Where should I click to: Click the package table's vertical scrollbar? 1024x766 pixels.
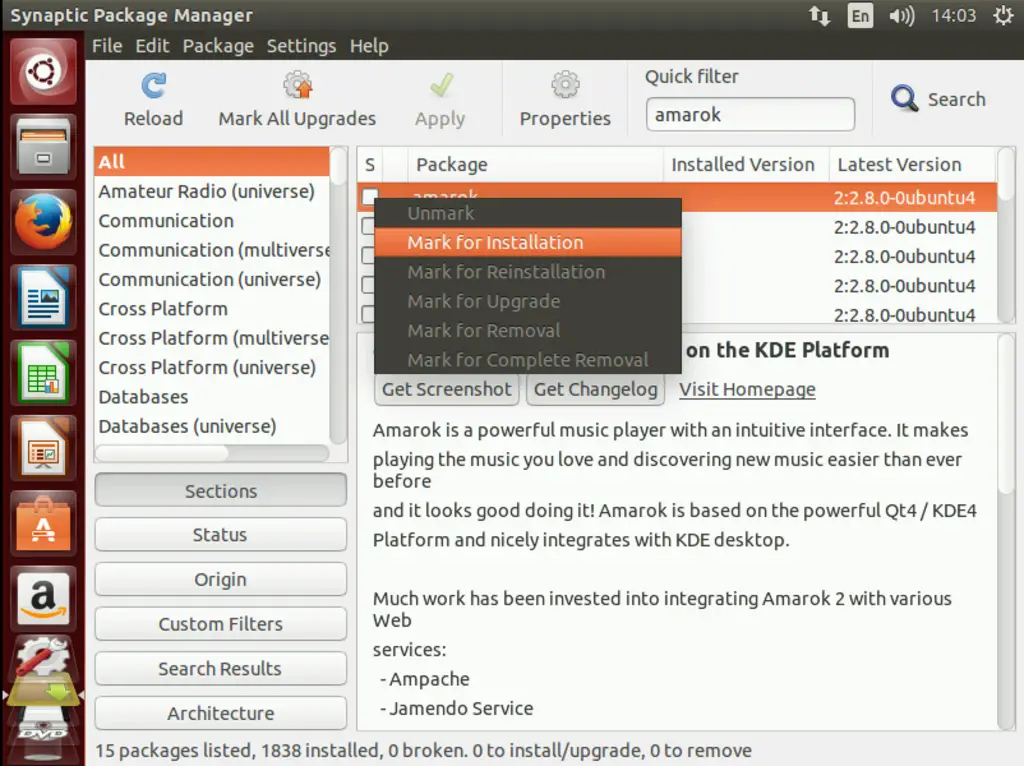[x=1006, y=235]
